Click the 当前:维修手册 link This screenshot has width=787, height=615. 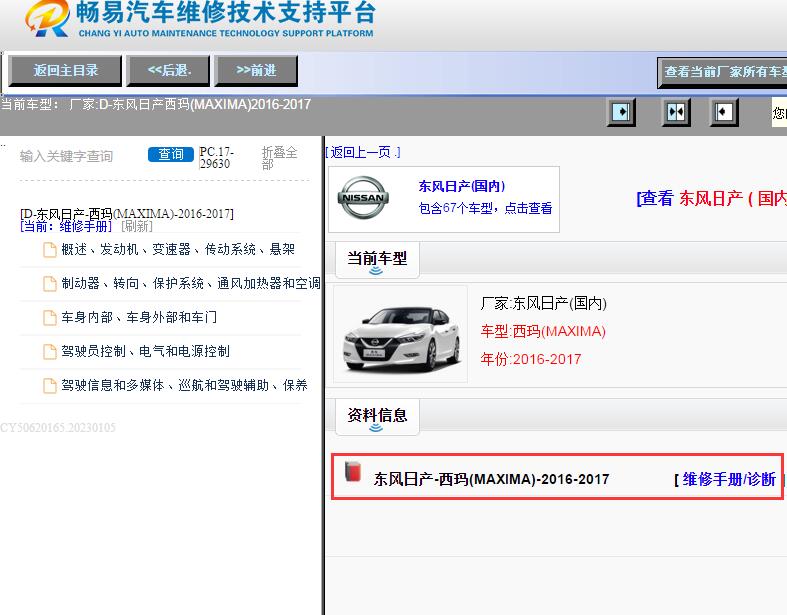tap(66, 226)
